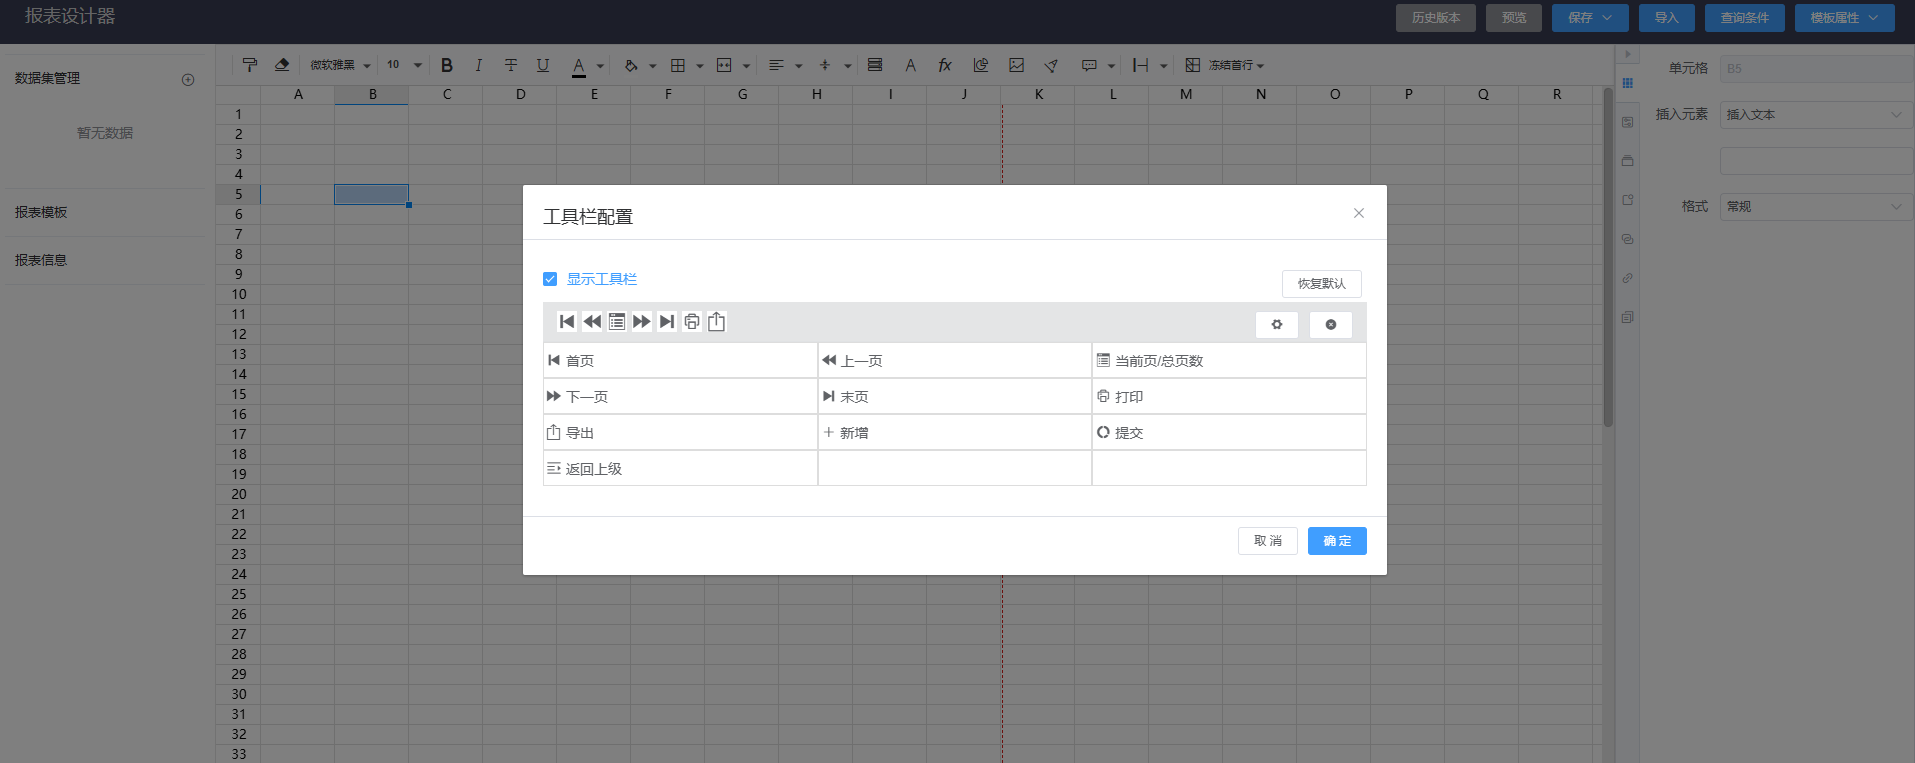Add dataset with plus icon
1915x763 pixels.
[x=188, y=80]
